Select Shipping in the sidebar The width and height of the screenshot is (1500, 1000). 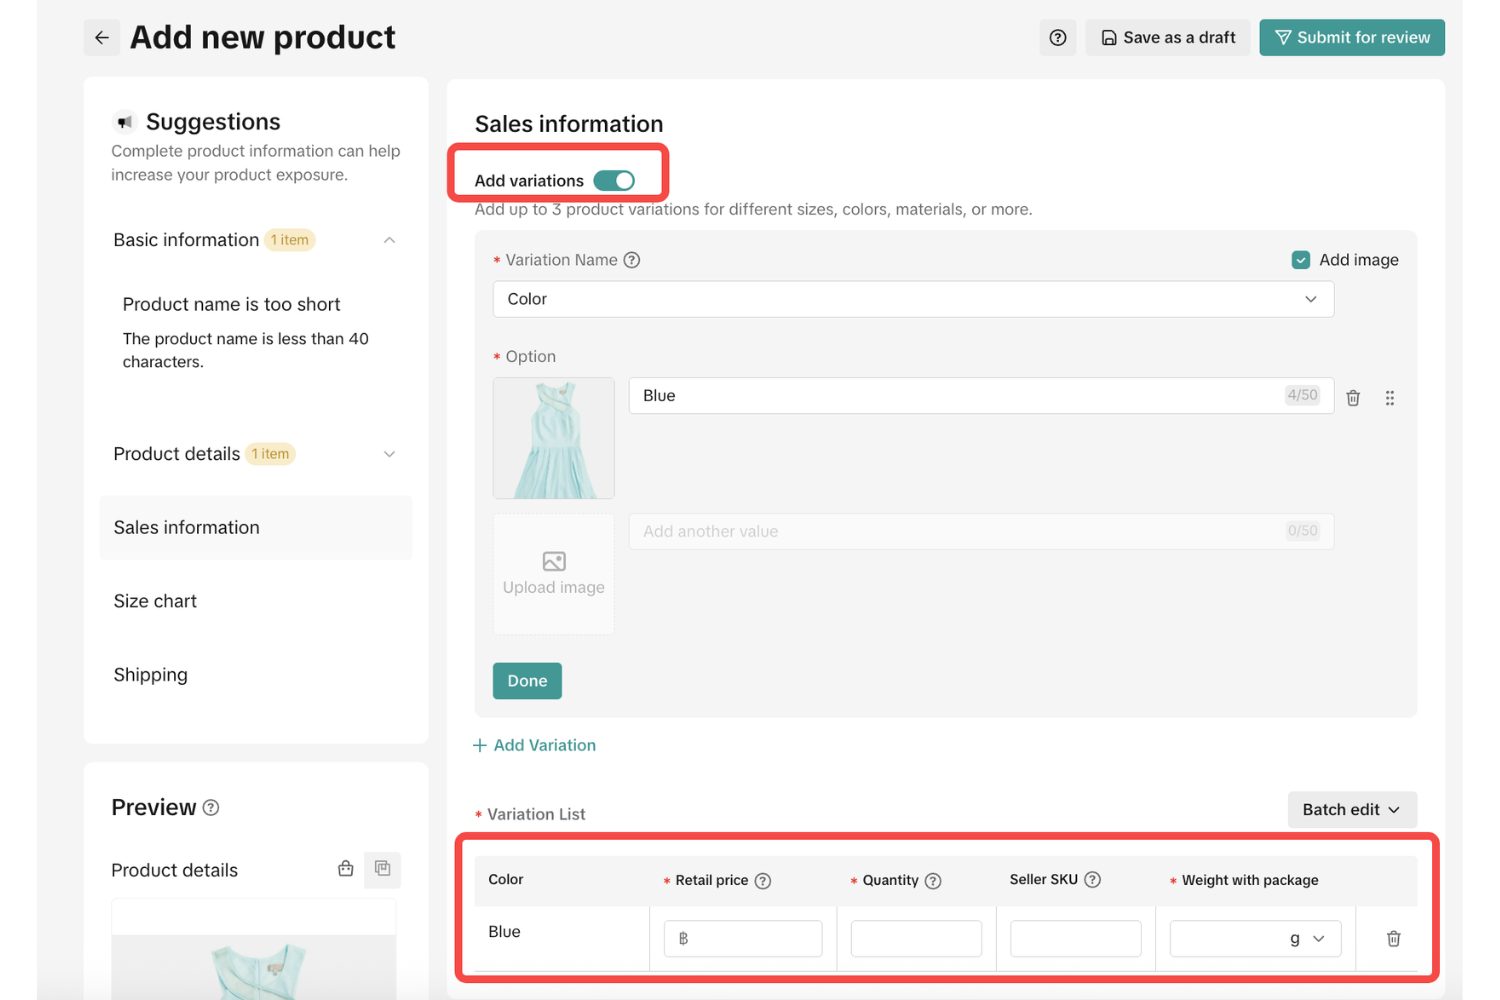pos(150,675)
